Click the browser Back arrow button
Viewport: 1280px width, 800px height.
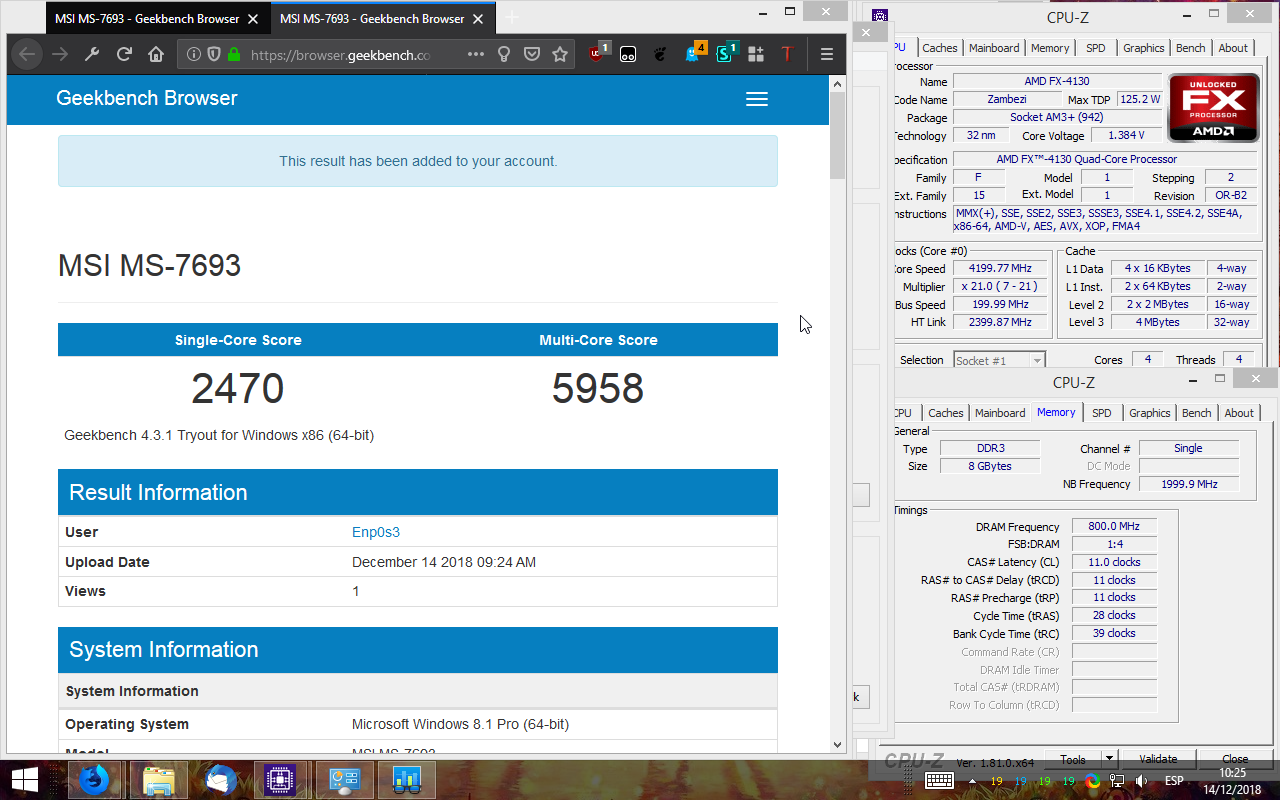(27, 54)
